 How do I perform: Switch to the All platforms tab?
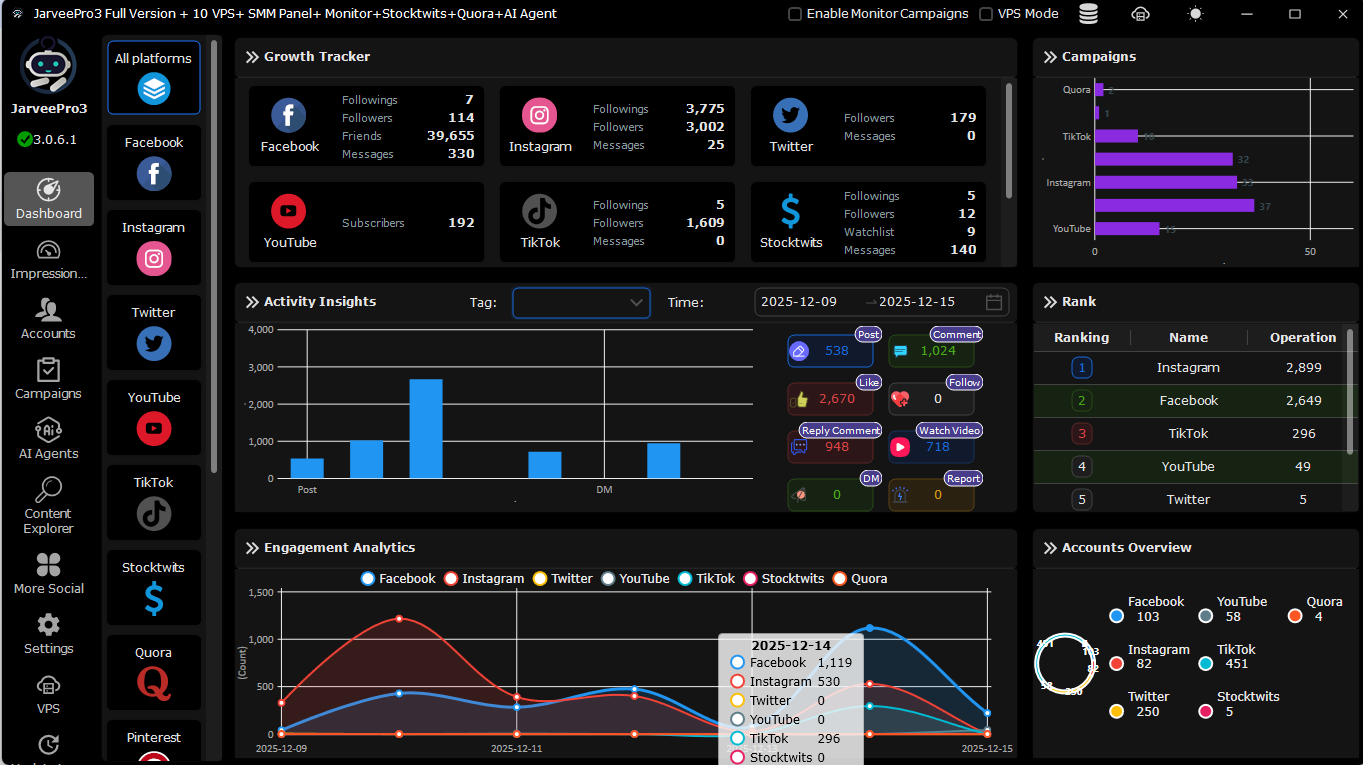tap(154, 78)
